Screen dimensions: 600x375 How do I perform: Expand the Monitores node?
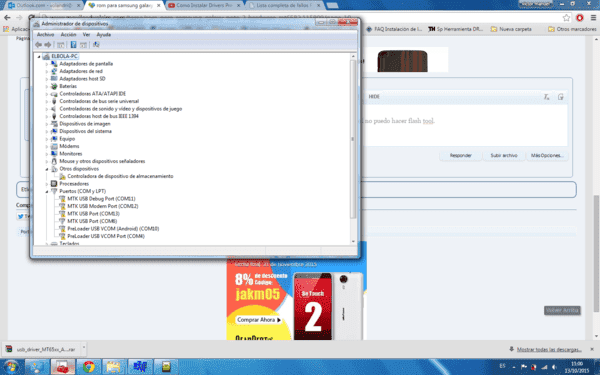[x=47, y=154]
